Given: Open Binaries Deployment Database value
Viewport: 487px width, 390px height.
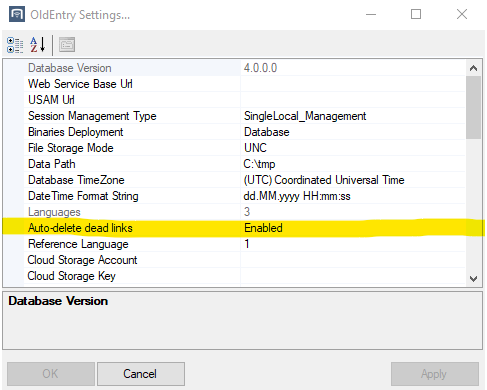Looking at the screenshot, I should (353, 132).
